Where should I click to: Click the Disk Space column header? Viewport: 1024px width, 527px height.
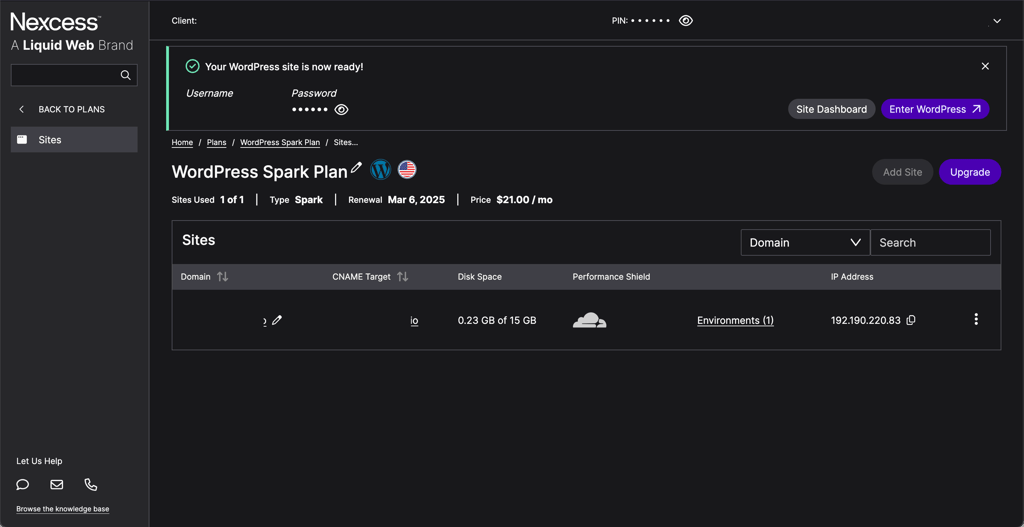click(x=479, y=277)
